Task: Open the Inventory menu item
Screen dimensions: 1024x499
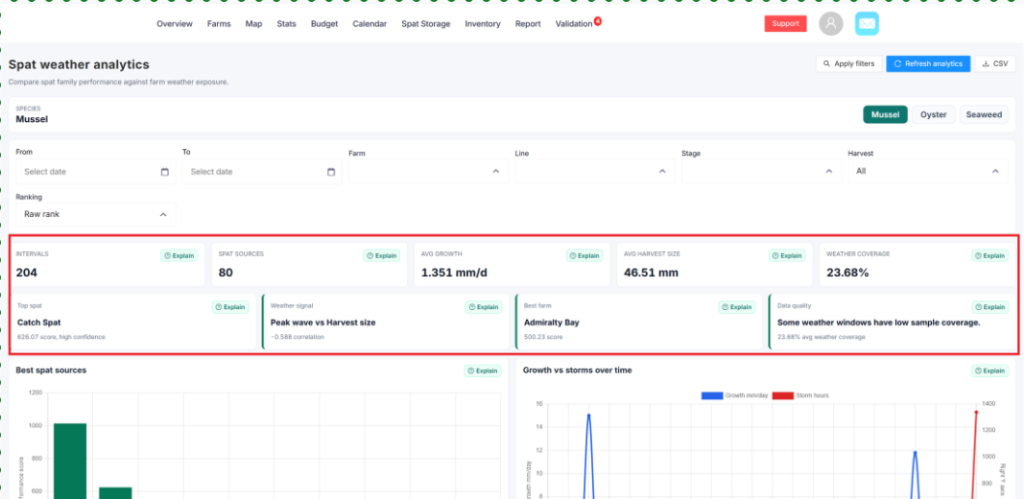Action: pyautogui.click(x=483, y=24)
